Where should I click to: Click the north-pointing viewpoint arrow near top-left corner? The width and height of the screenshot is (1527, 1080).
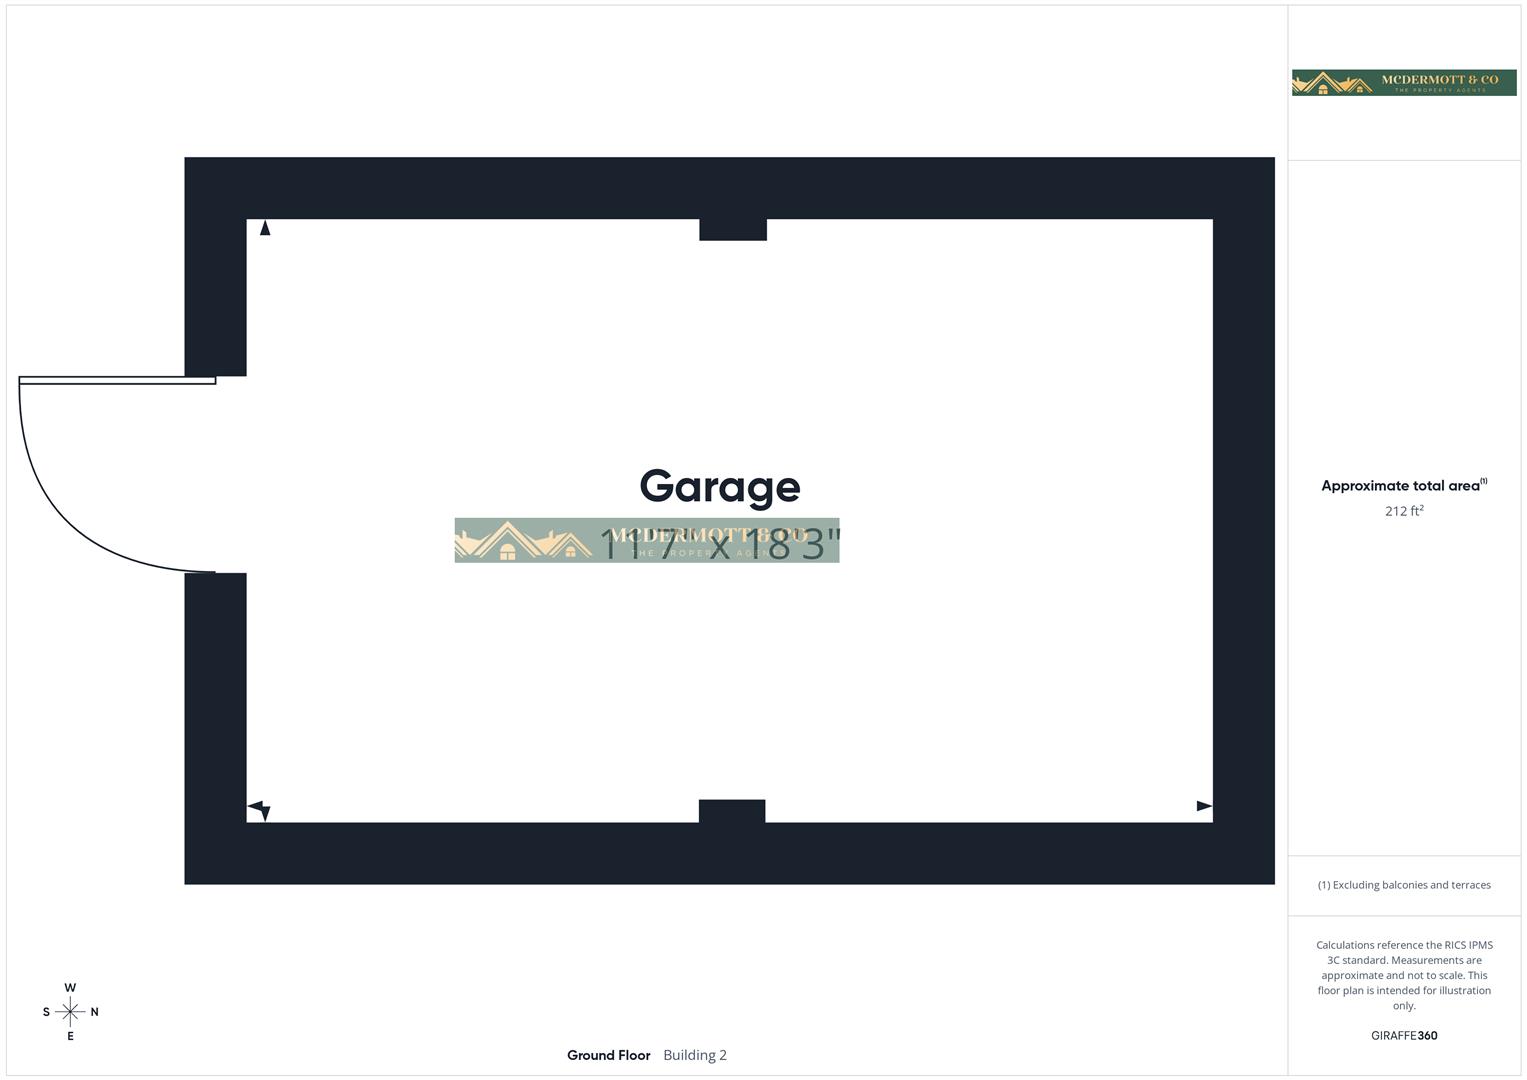click(265, 227)
